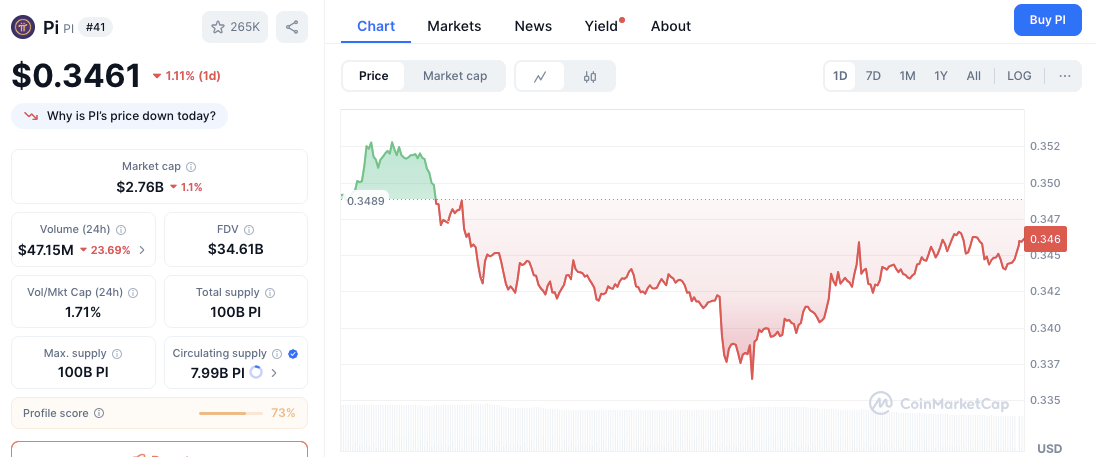Screen dimensions: 1096x457
Task: Switch to the Yield tab
Action: click(x=601, y=26)
